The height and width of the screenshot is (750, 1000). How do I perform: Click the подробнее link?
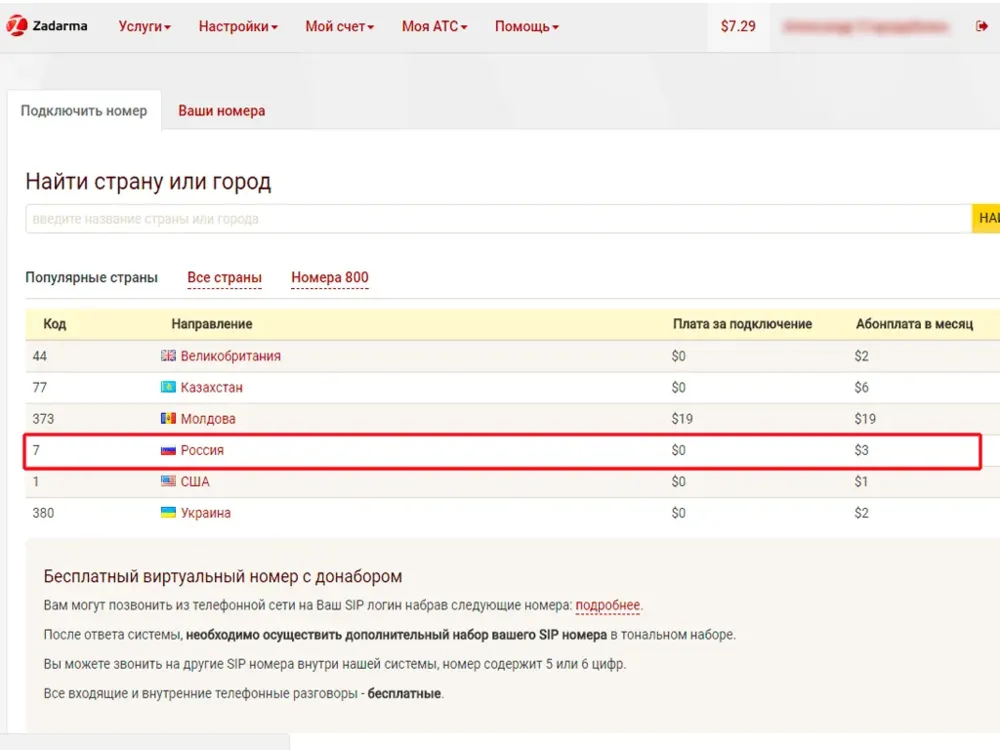coord(608,605)
